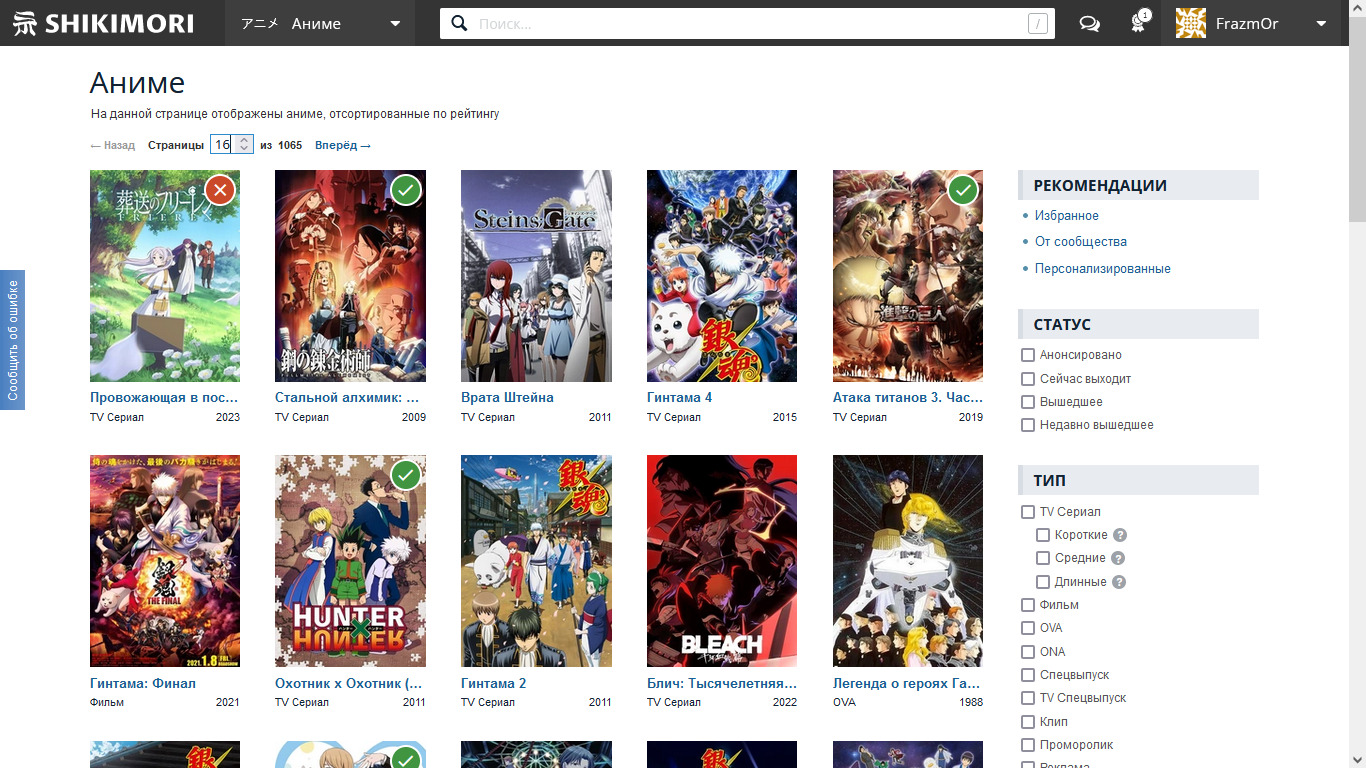This screenshot has width=1366, height=768.
Task: Enable the Короткие length filter
Action: click(x=1043, y=535)
